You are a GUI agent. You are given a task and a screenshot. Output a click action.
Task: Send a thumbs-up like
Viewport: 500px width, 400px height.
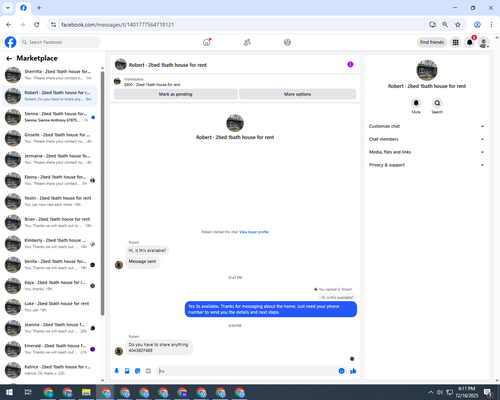[353, 371]
